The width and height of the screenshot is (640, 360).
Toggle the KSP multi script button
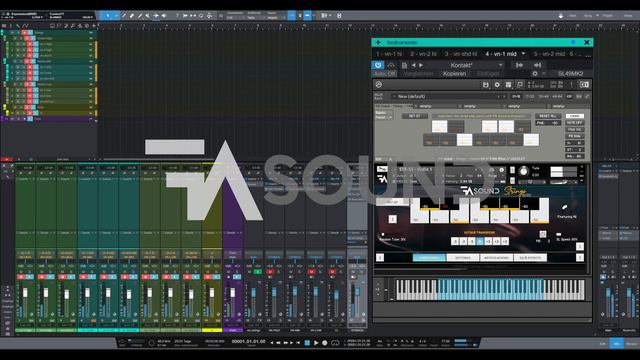tap(569, 97)
